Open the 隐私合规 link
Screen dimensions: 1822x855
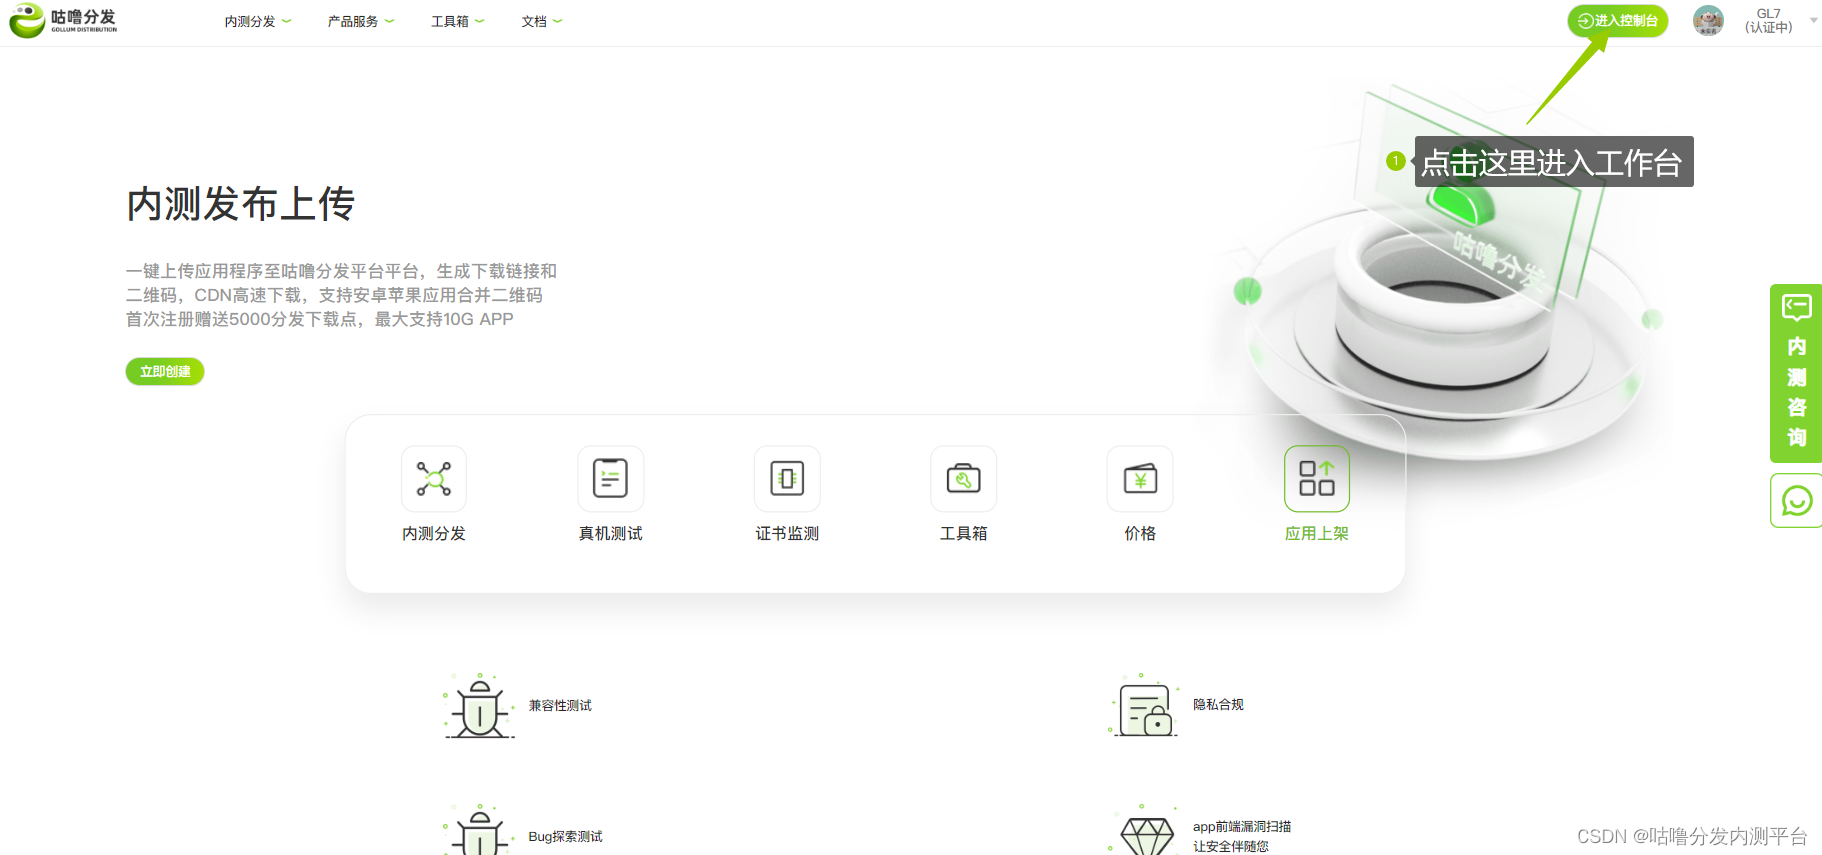click(1218, 705)
